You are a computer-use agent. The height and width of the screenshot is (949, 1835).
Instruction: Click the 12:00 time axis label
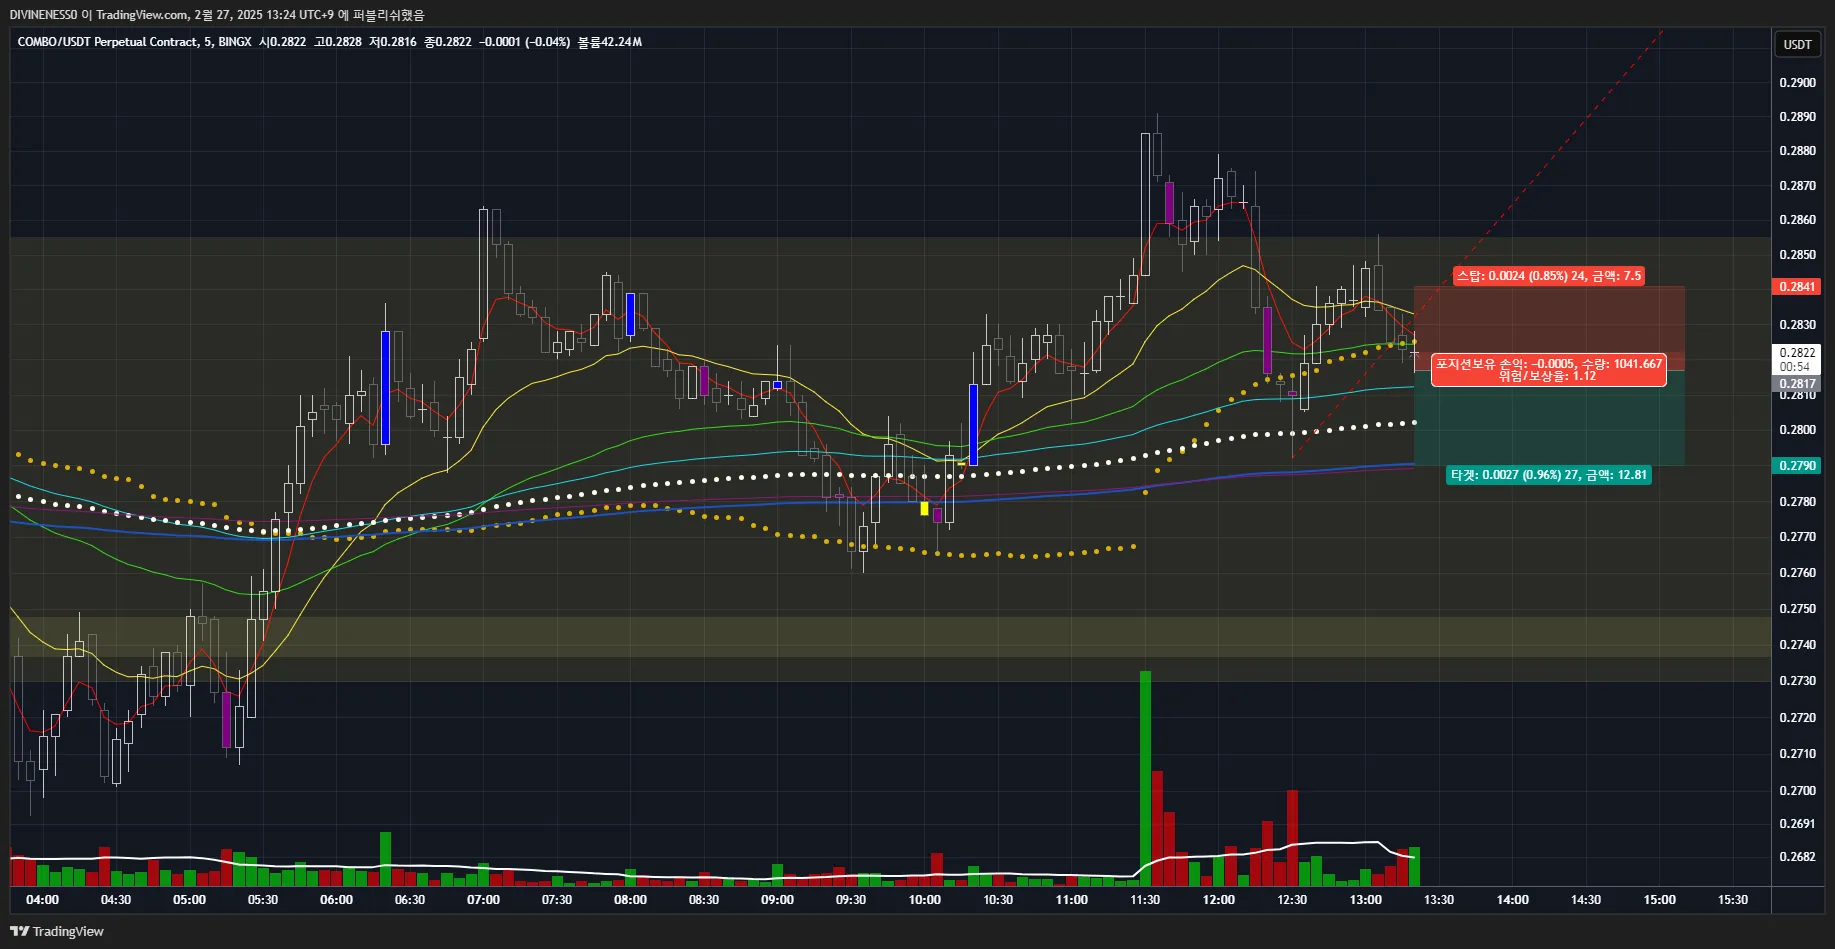tap(1218, 900)
